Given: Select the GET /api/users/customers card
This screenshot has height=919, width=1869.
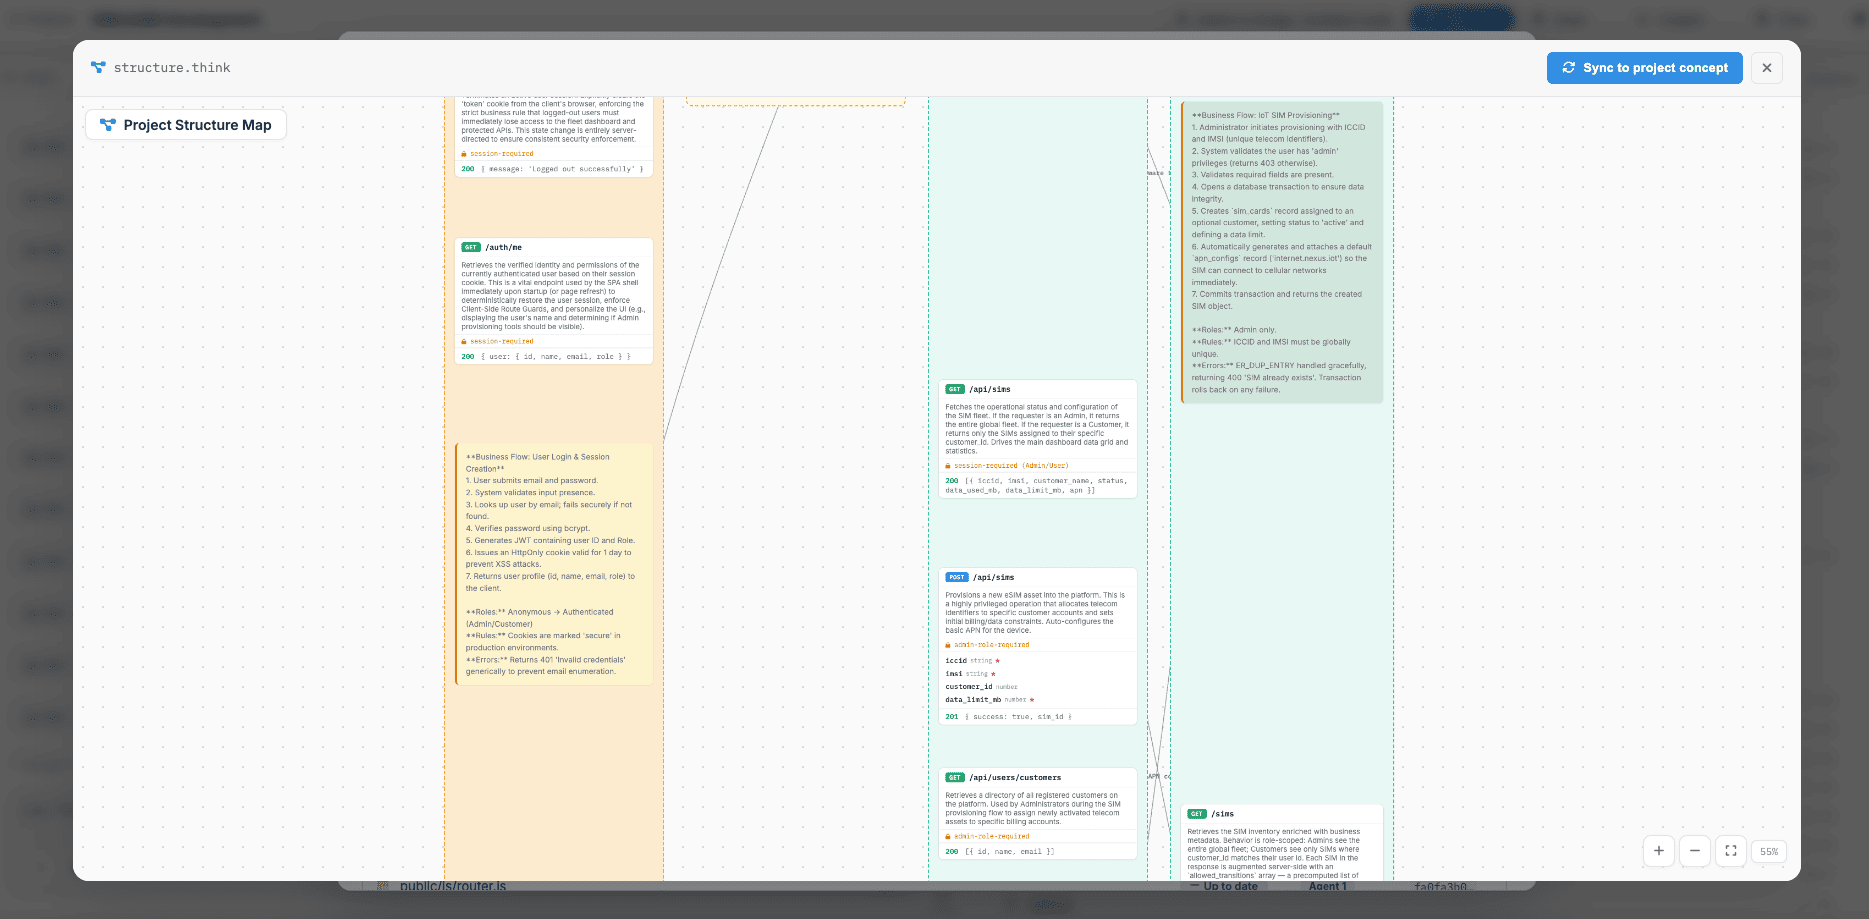Looking at the screenshot, I should pyautogui.click(x=1038, y=814).
